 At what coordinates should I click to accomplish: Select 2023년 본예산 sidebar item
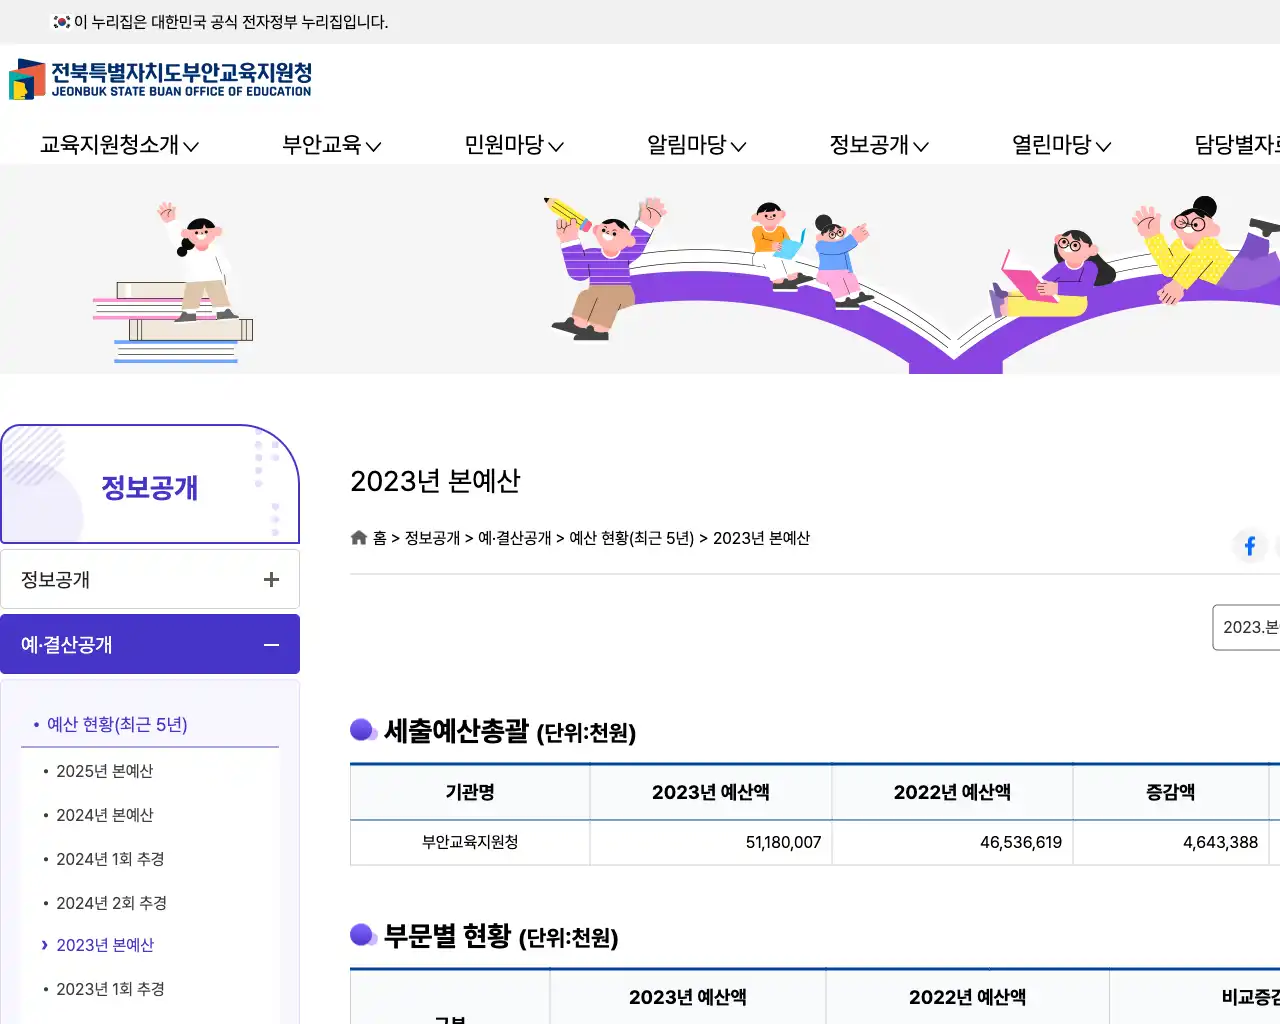coord(105,945)
